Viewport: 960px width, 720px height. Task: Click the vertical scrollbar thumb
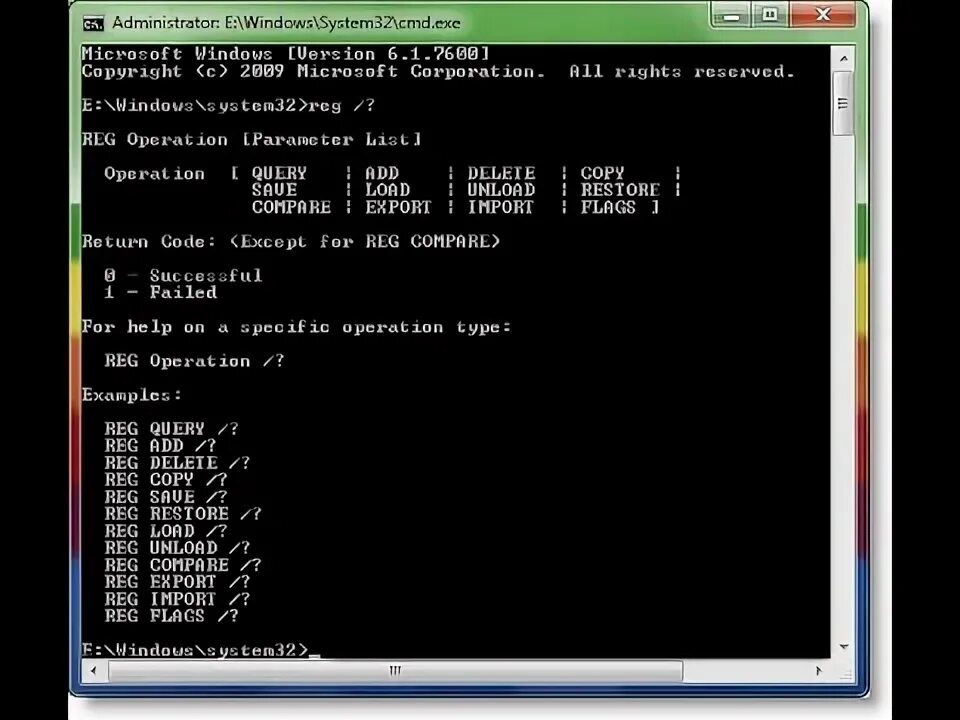[844, 103]
